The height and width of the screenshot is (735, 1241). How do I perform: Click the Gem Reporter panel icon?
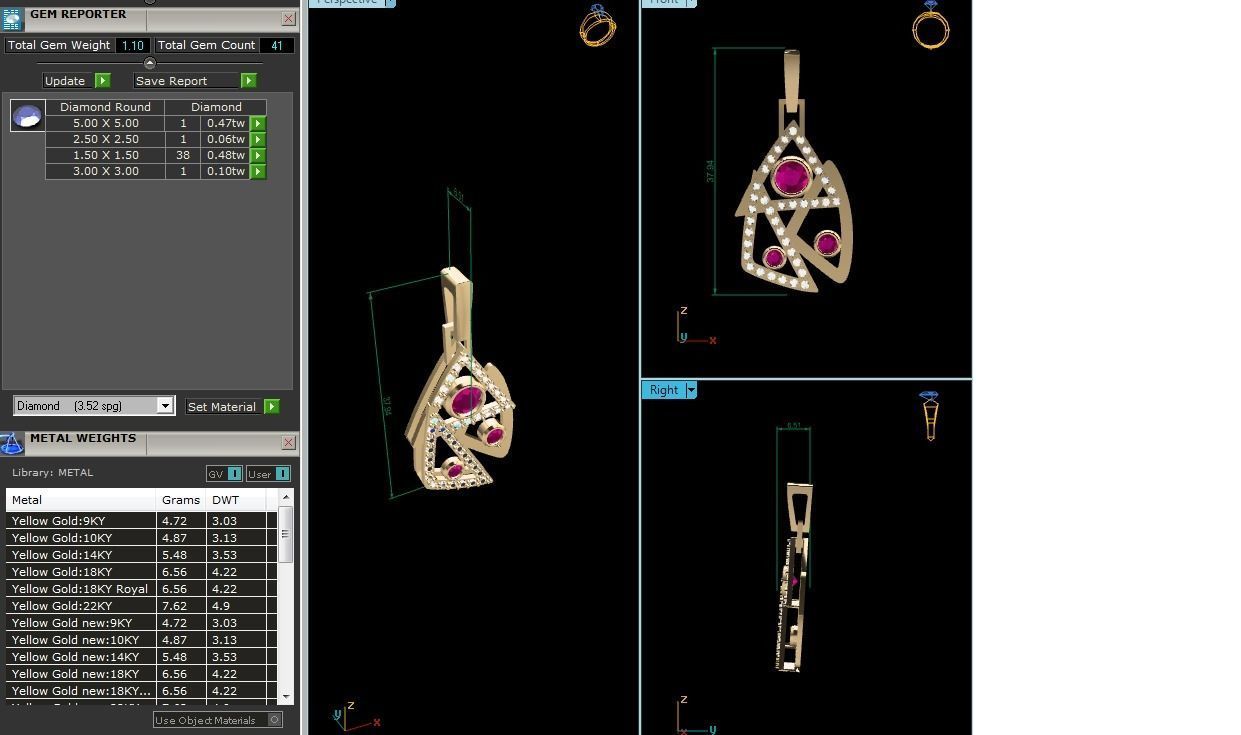coord(11,20)
